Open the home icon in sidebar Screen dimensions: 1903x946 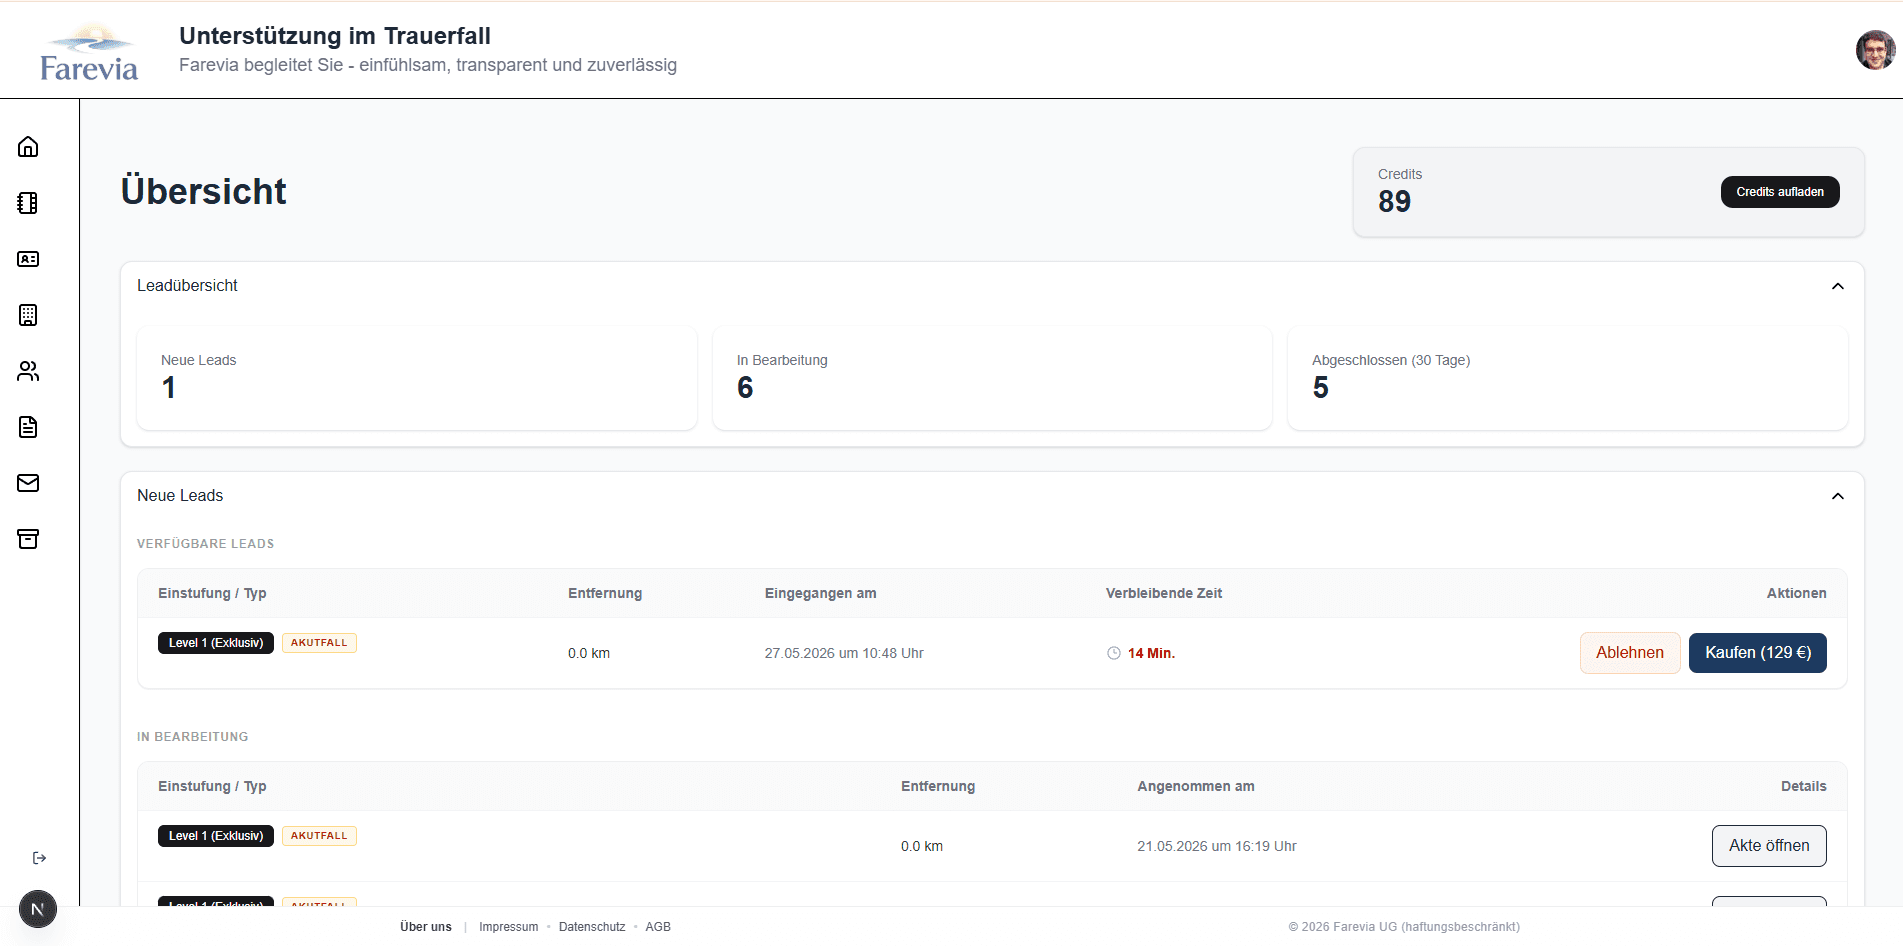pos(28,147)
